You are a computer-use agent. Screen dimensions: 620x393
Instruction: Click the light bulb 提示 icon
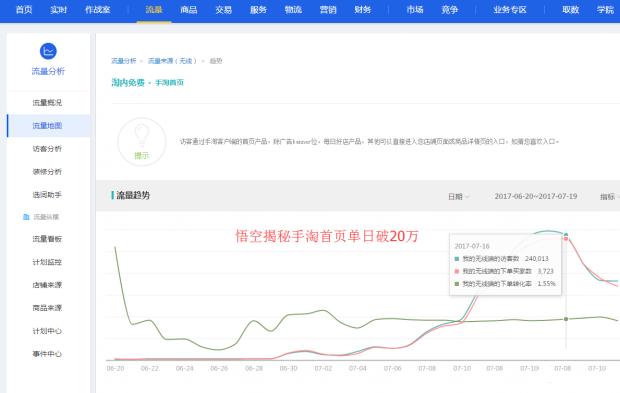point(142,142)
